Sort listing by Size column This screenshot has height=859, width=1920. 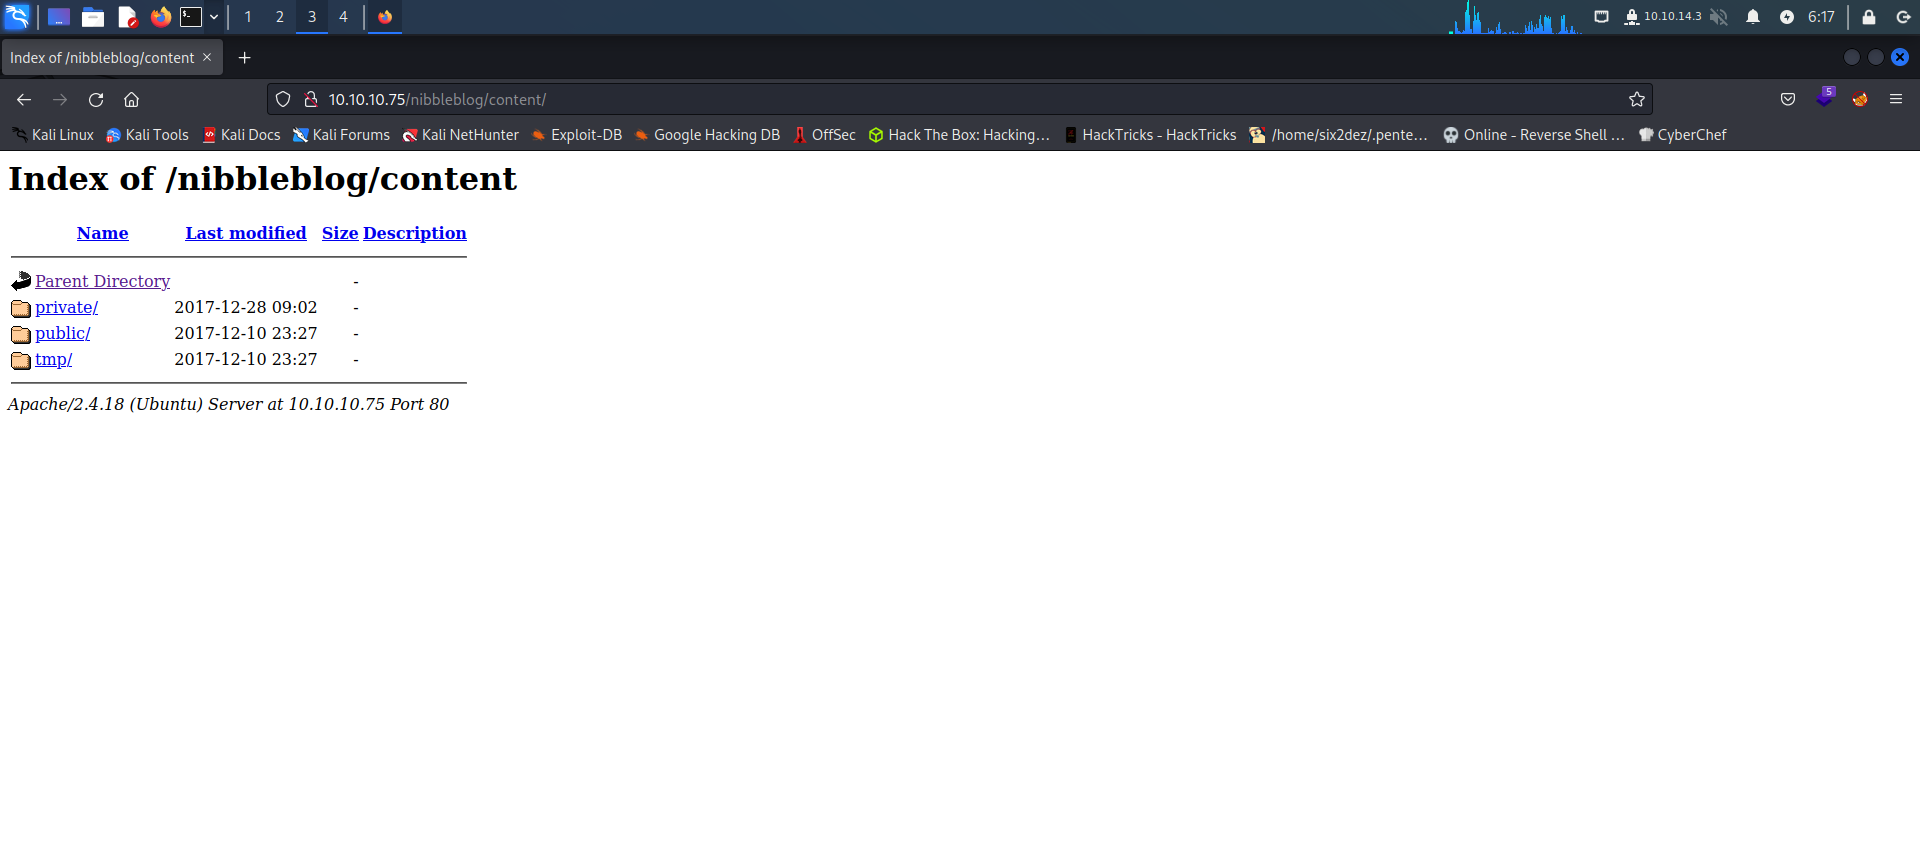coord(340,233)
